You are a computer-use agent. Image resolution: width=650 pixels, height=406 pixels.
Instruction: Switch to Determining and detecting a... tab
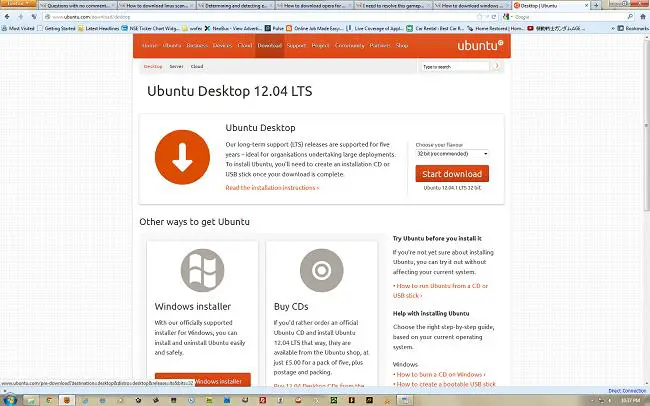tap(235, 6)
